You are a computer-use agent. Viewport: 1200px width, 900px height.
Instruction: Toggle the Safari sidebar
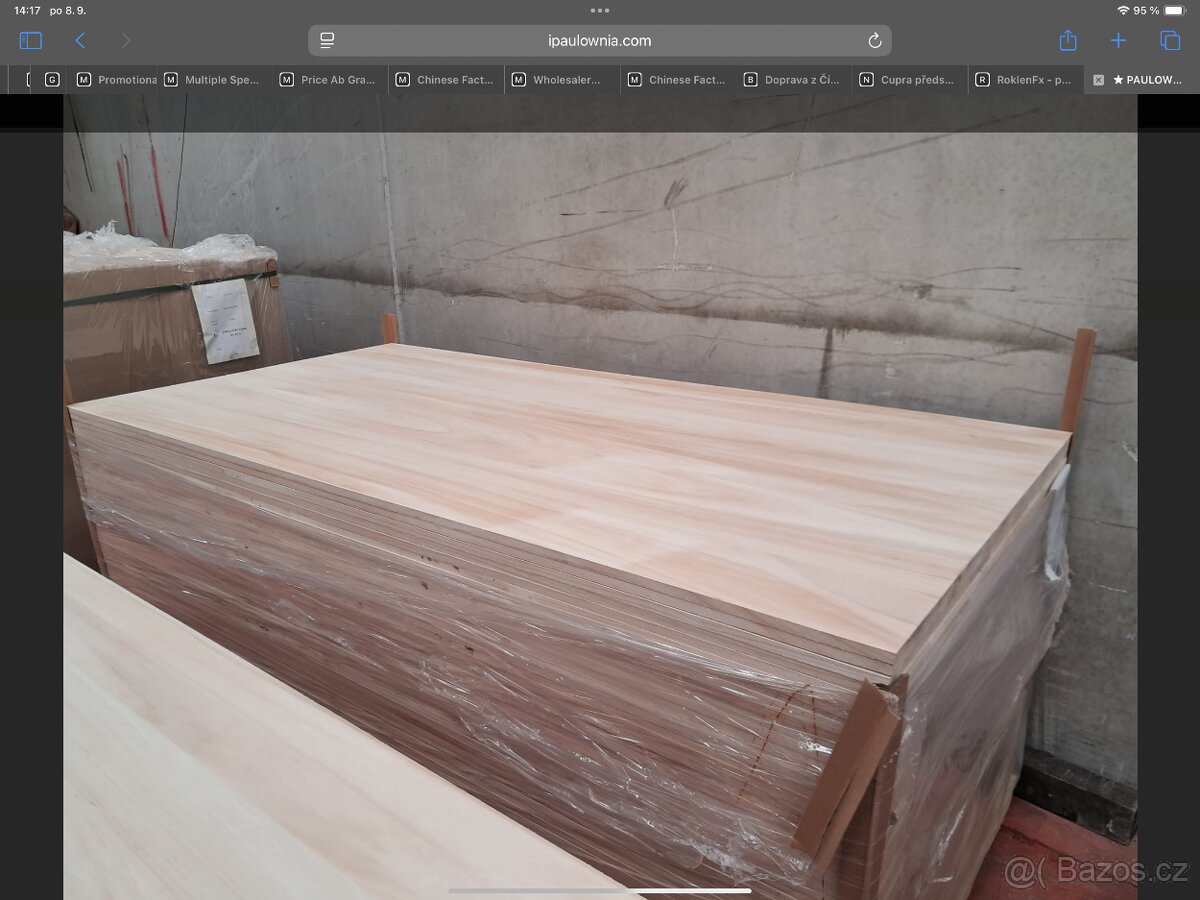[x=31, y=41]
